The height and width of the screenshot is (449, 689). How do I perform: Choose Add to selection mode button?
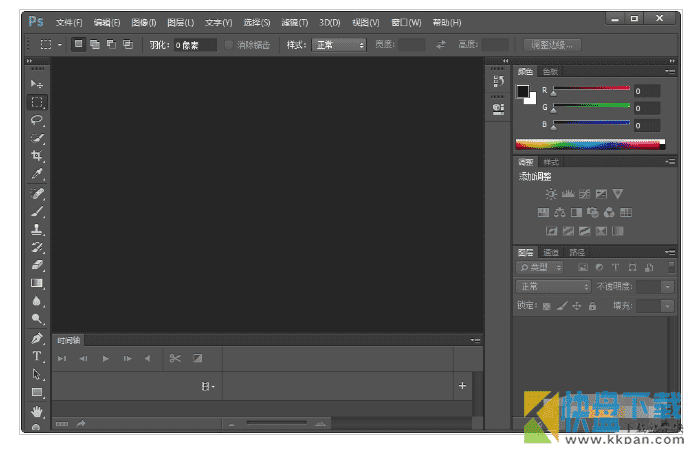[95, 44]
